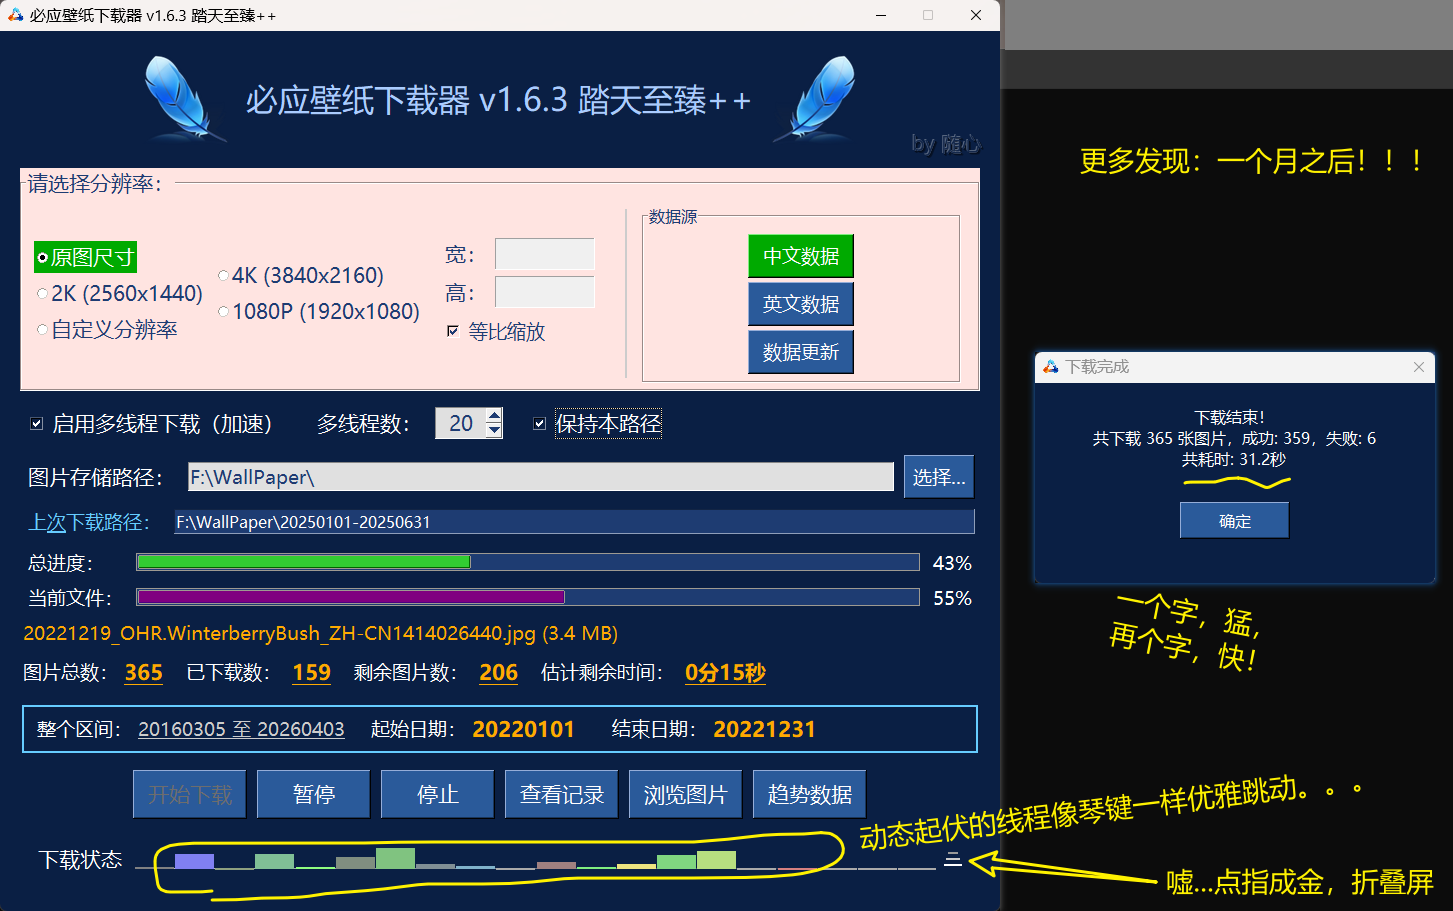Decrease thread count with down arrow
Image resolution: width=1453 pixels, height=911 pixels.
click(494, 431)
